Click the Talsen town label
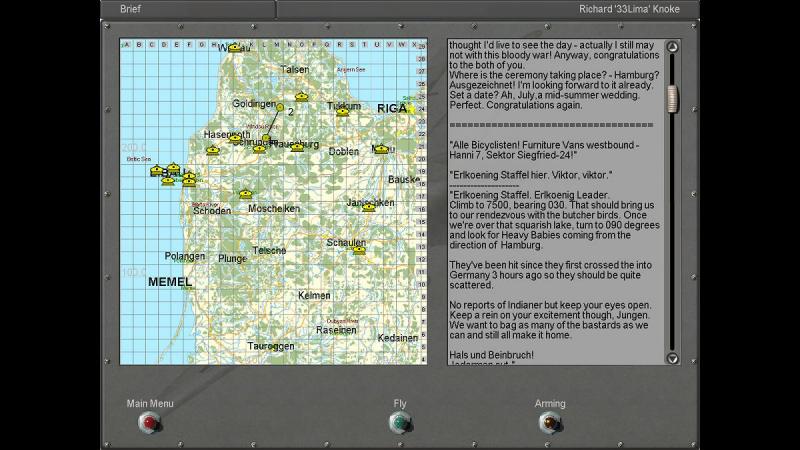Screen dimensions: 800x450 295,69
